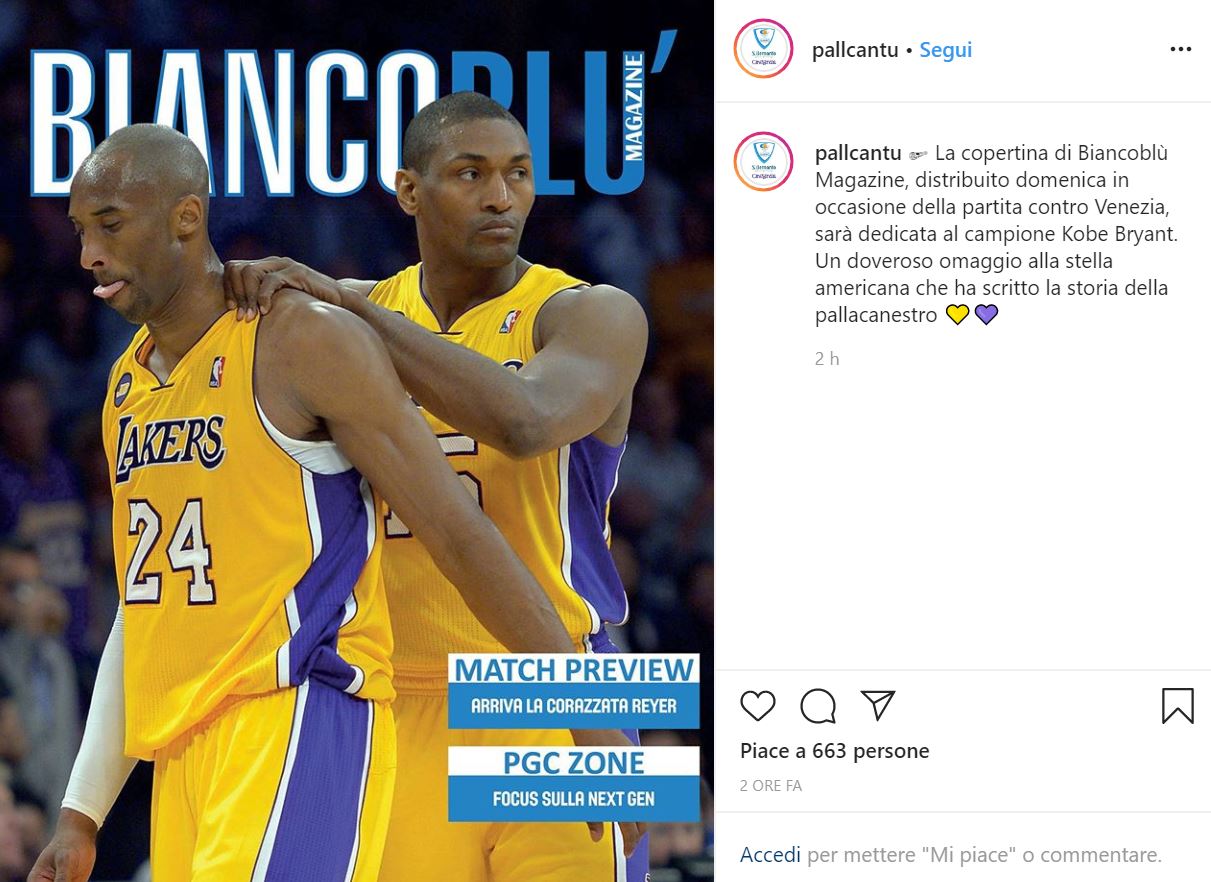Click Accedi to log in
1211x882 pixels.
(770, 855)
